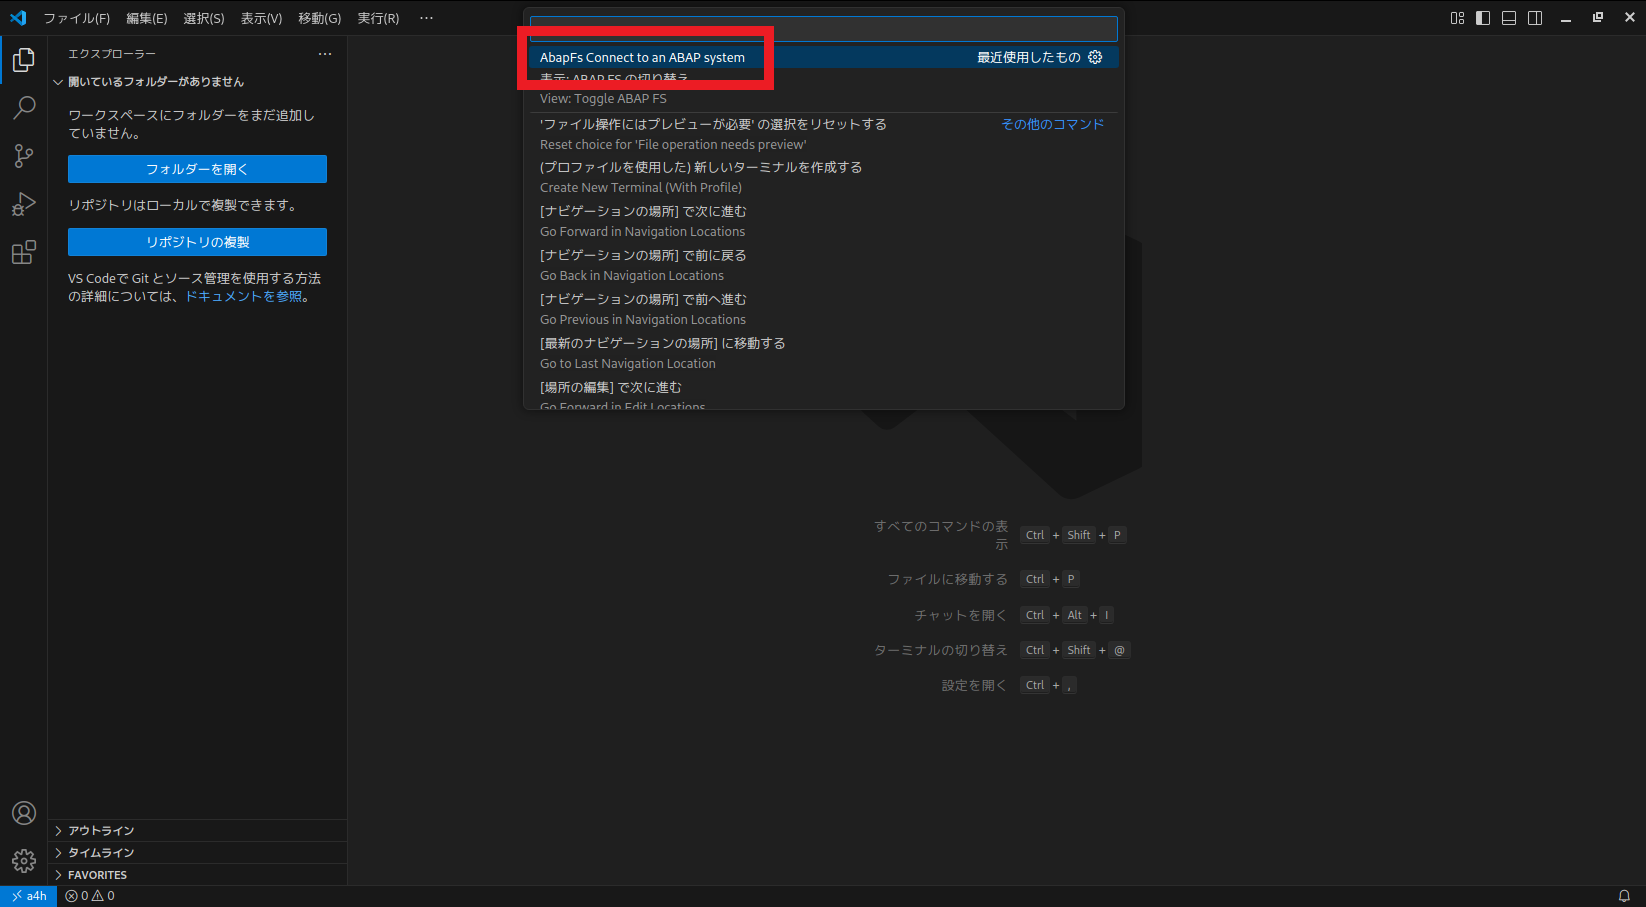The image size is (1646, 907).
Task: Toggle the bottom panel visibility icon
Action: point(1509,17)
